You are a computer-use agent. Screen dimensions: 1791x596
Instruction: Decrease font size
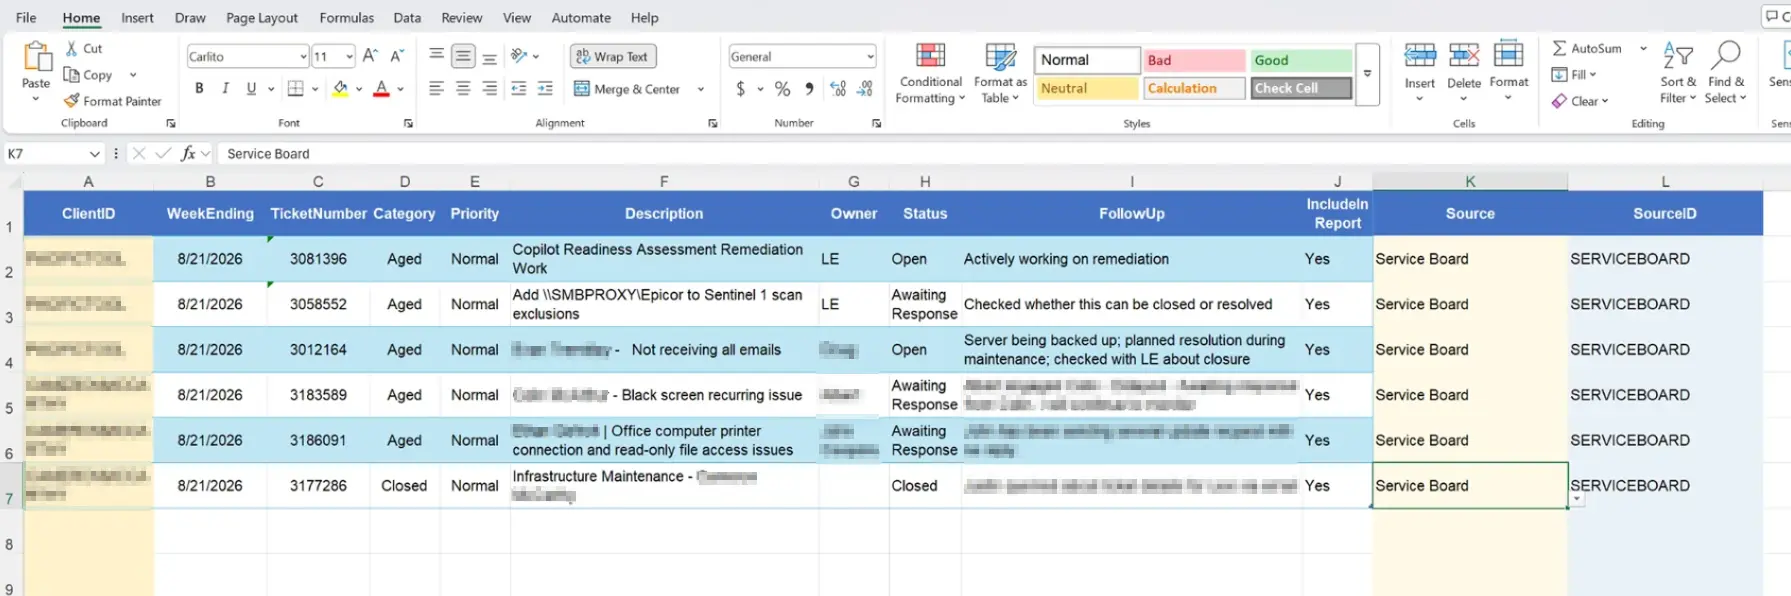pyautogui.click(x=397, y=56)
